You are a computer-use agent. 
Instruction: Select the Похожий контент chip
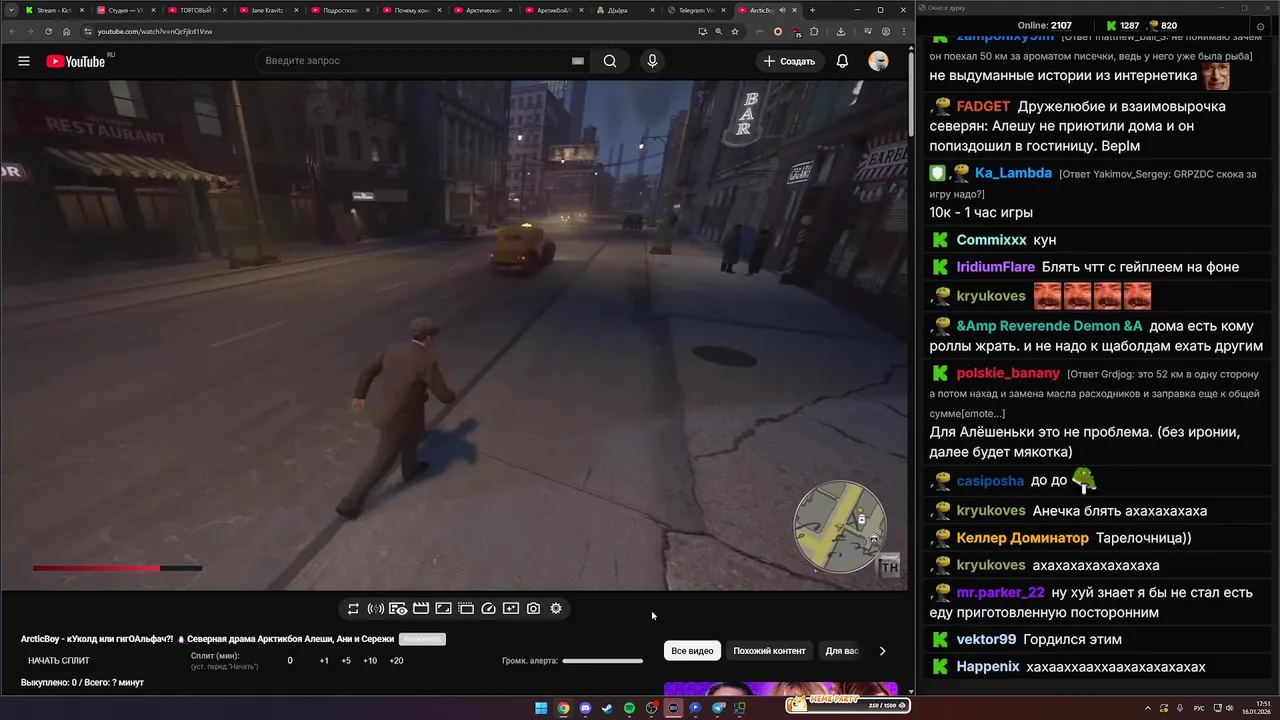tap(769, 651)
